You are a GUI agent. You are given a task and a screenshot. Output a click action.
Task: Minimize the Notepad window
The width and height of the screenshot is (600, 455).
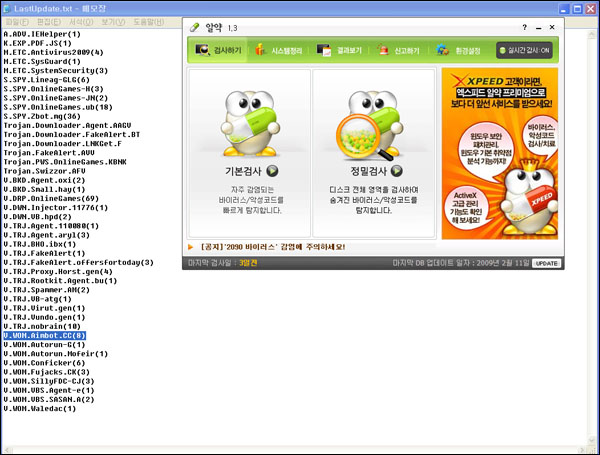(564, 9)
